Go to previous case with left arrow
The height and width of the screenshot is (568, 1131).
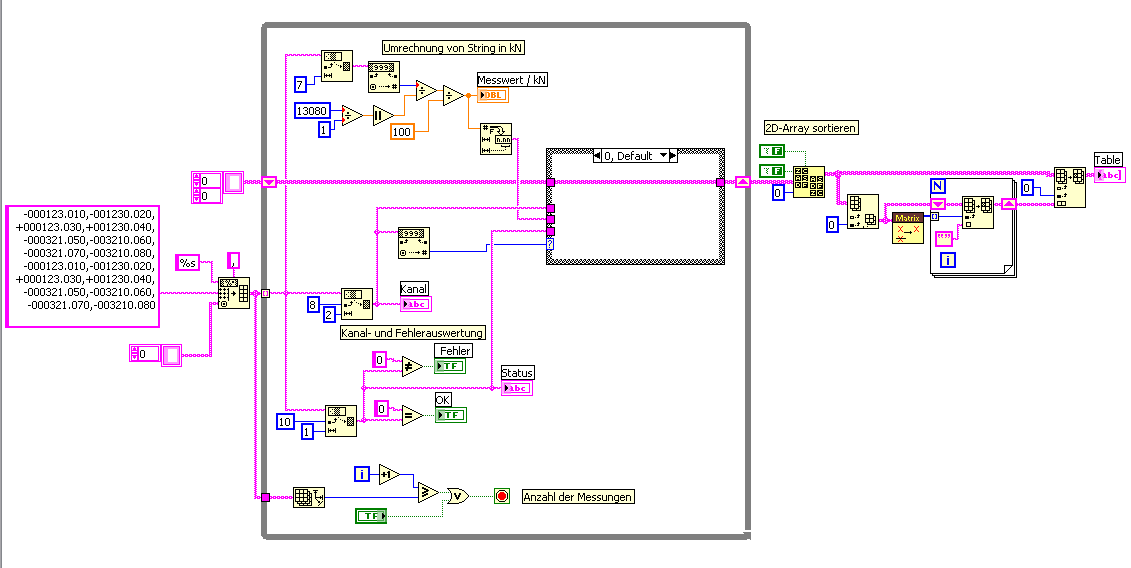coord(597,156)
